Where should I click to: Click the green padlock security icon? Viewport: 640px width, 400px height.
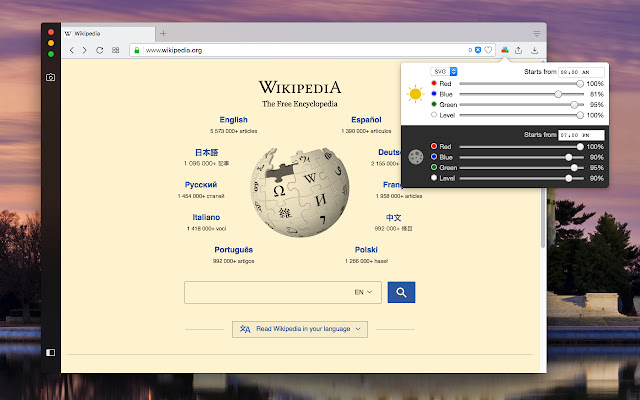click(137, 50)
